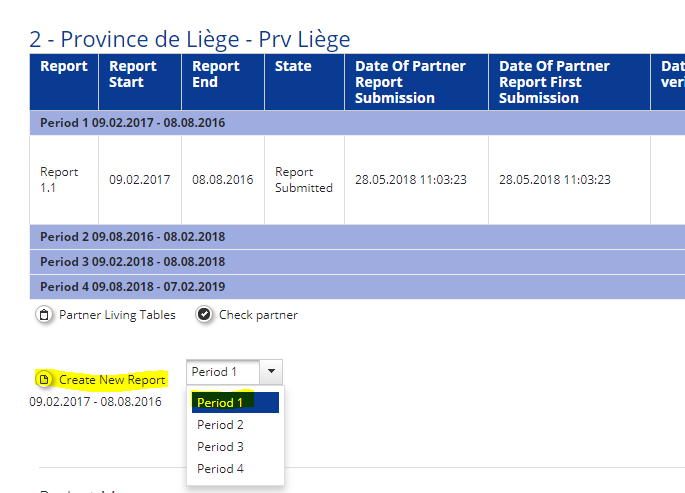
Task: Expand Period 4 09.08.2018 - 07.02.2019 row
Action: pyautogui.click(x=132, y=287)
